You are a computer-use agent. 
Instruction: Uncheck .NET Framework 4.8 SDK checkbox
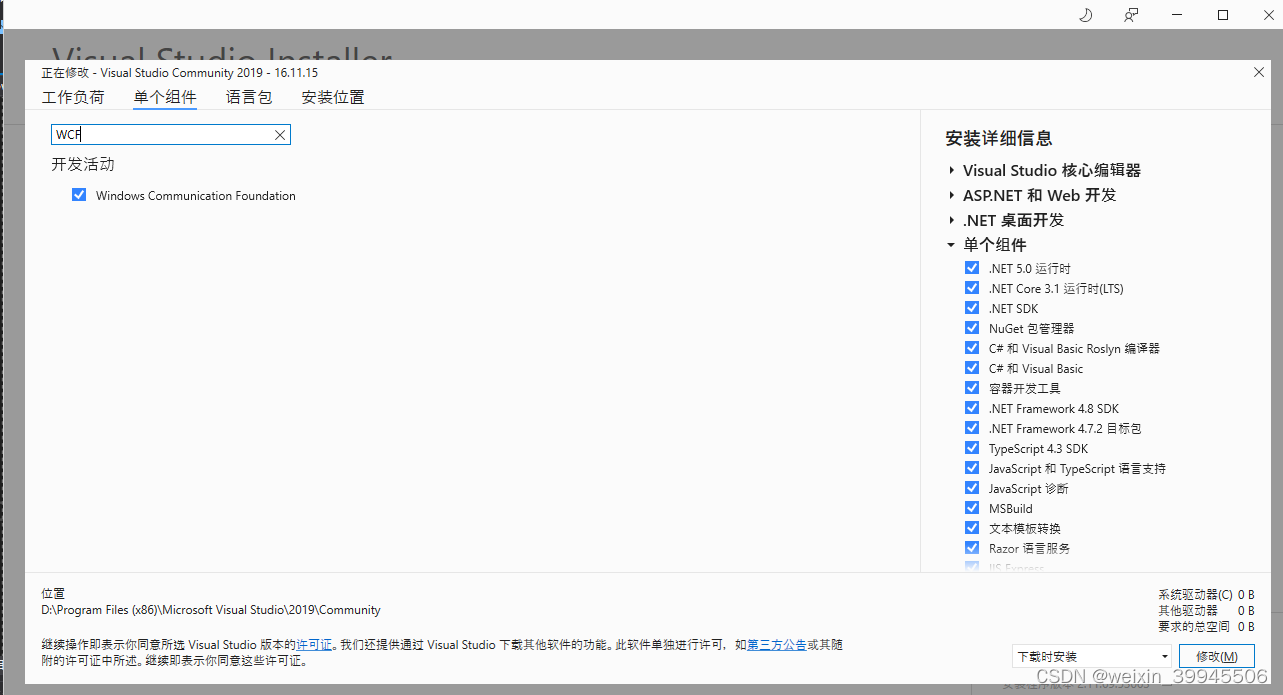[972, 408]
